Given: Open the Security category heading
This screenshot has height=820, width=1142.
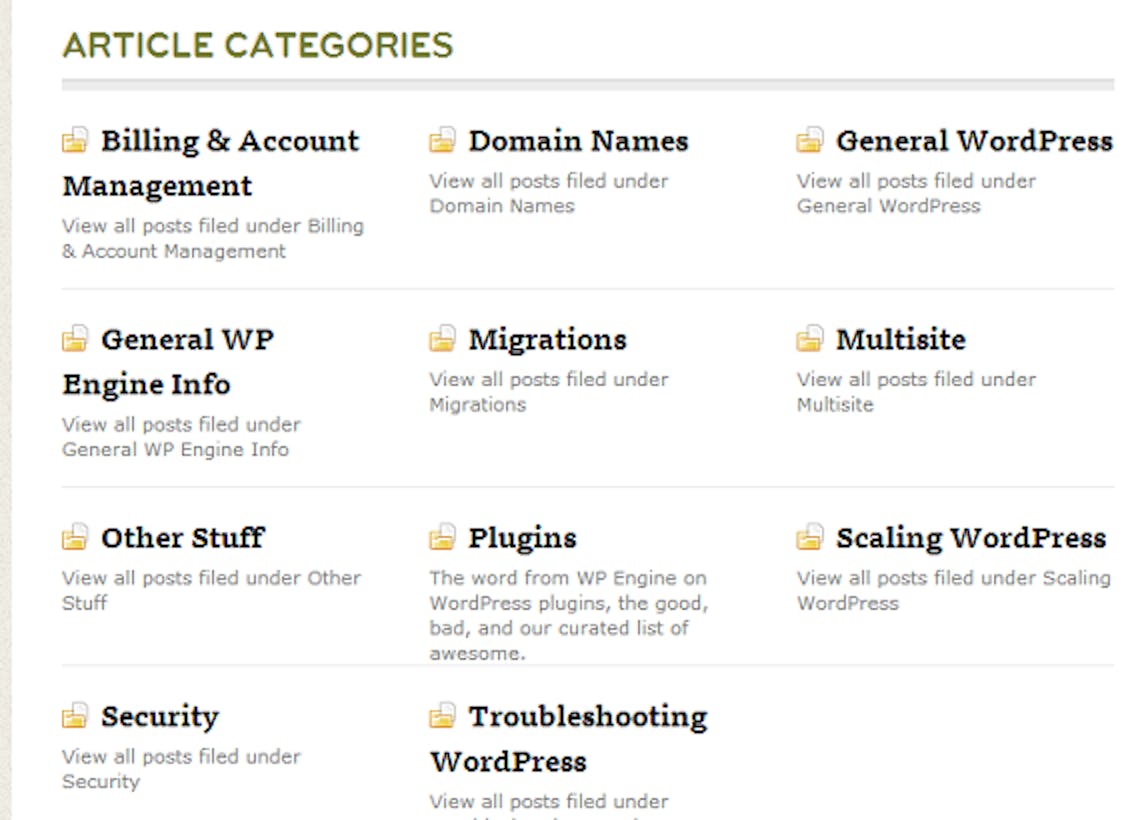Looking at the screenshot, I should pyautogui.click(x=160, y=717).
